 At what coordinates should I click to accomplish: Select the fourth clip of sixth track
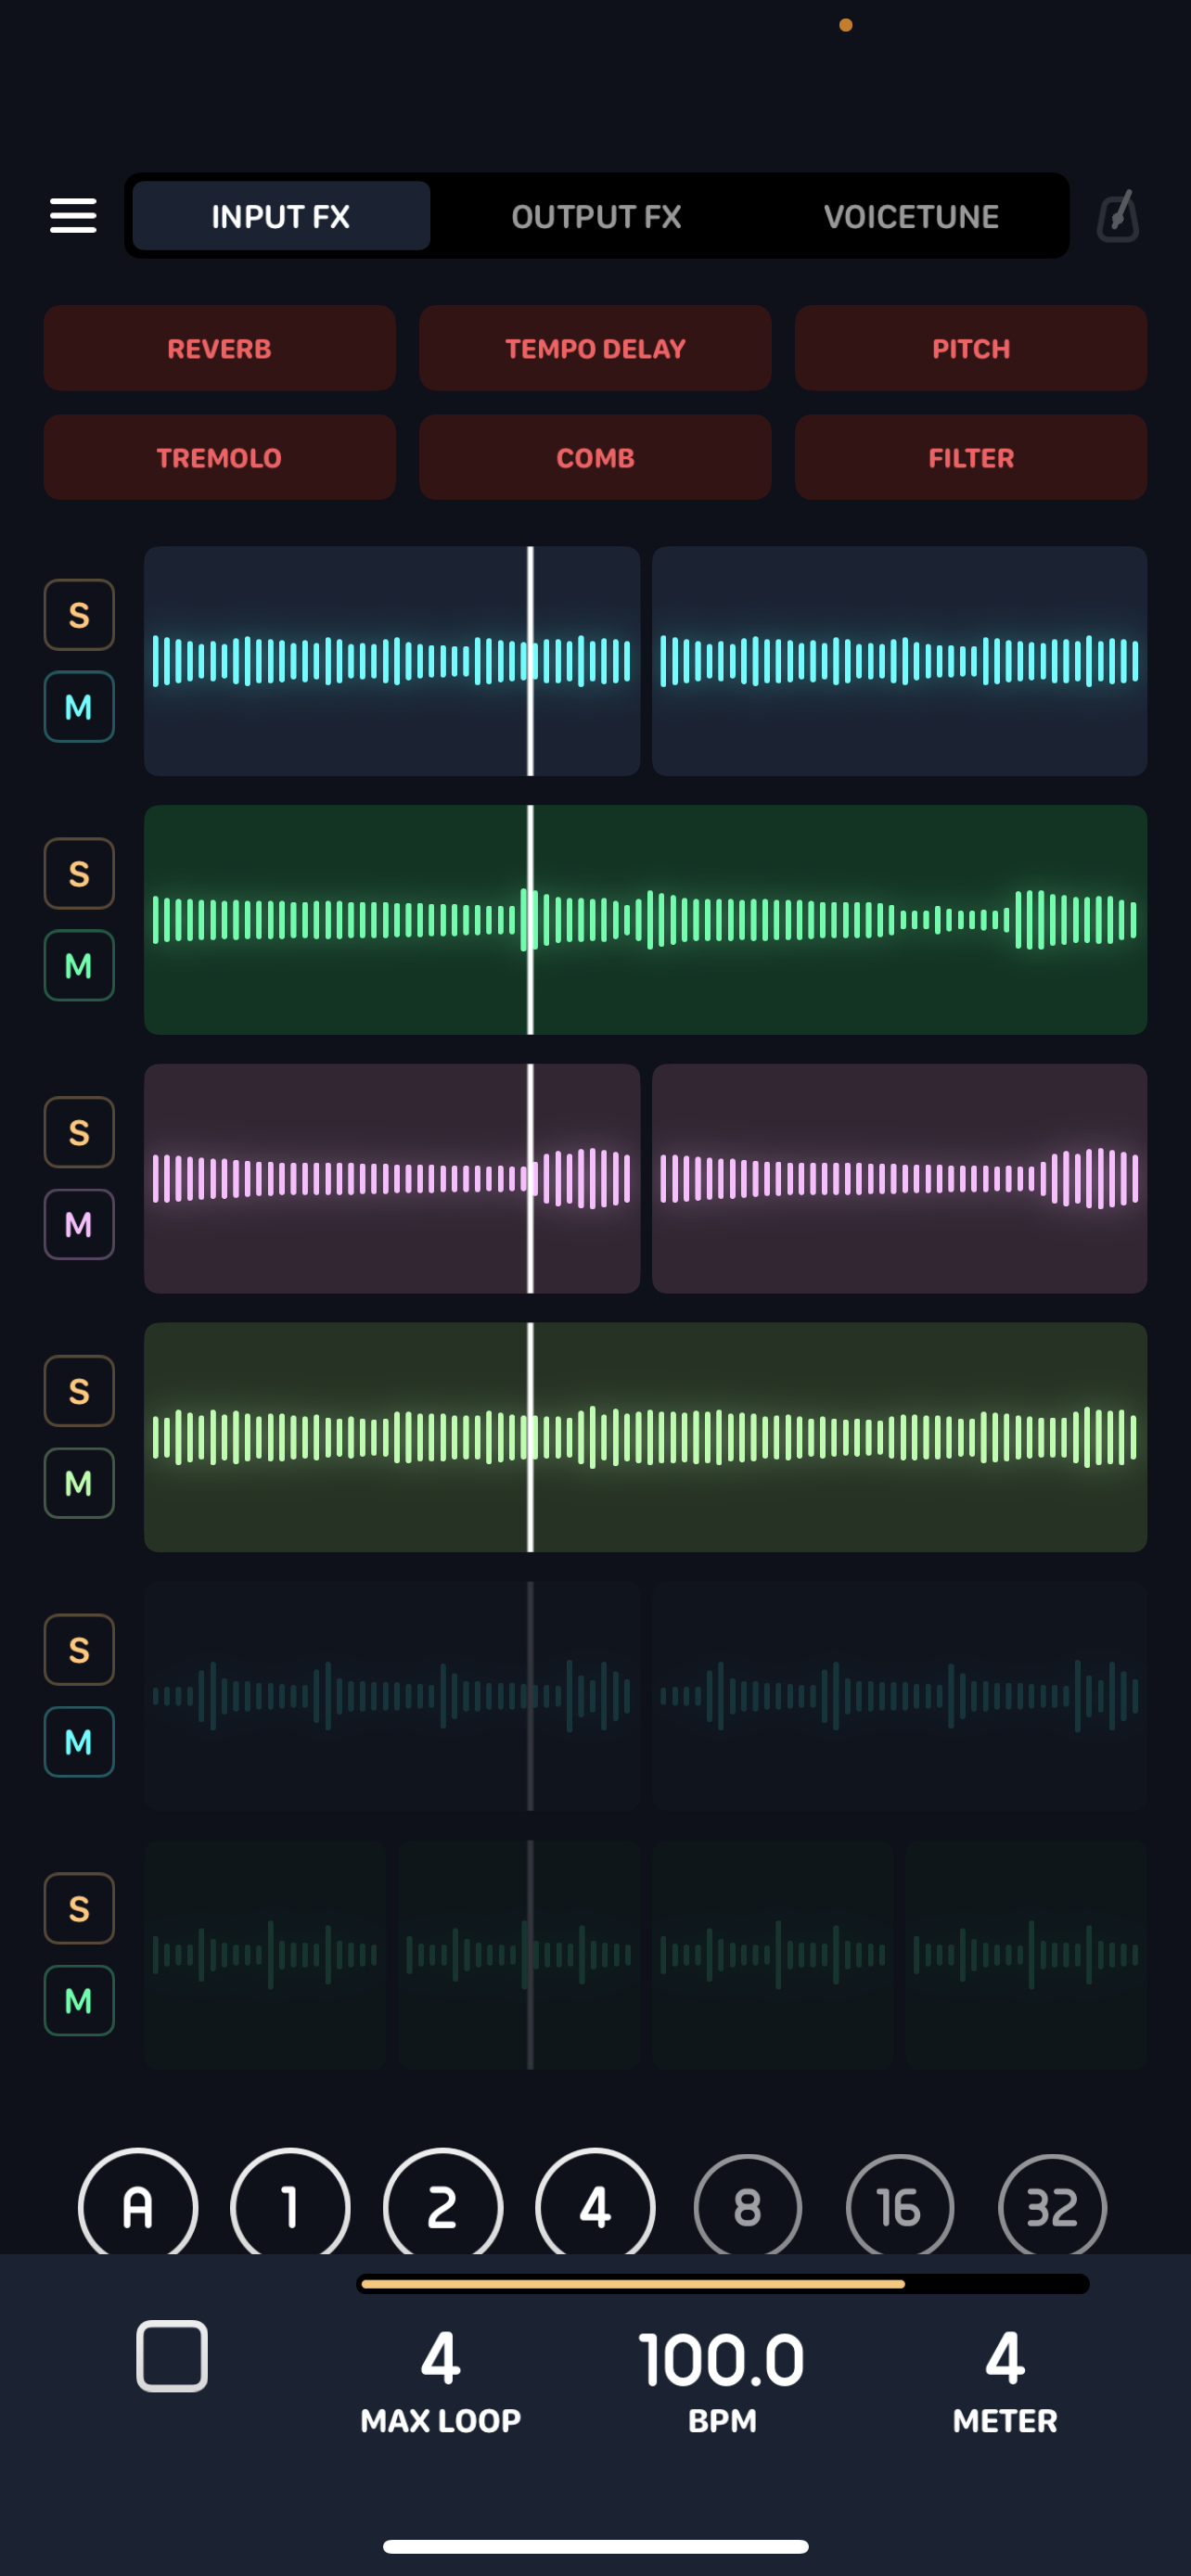coord(1026,1955)
